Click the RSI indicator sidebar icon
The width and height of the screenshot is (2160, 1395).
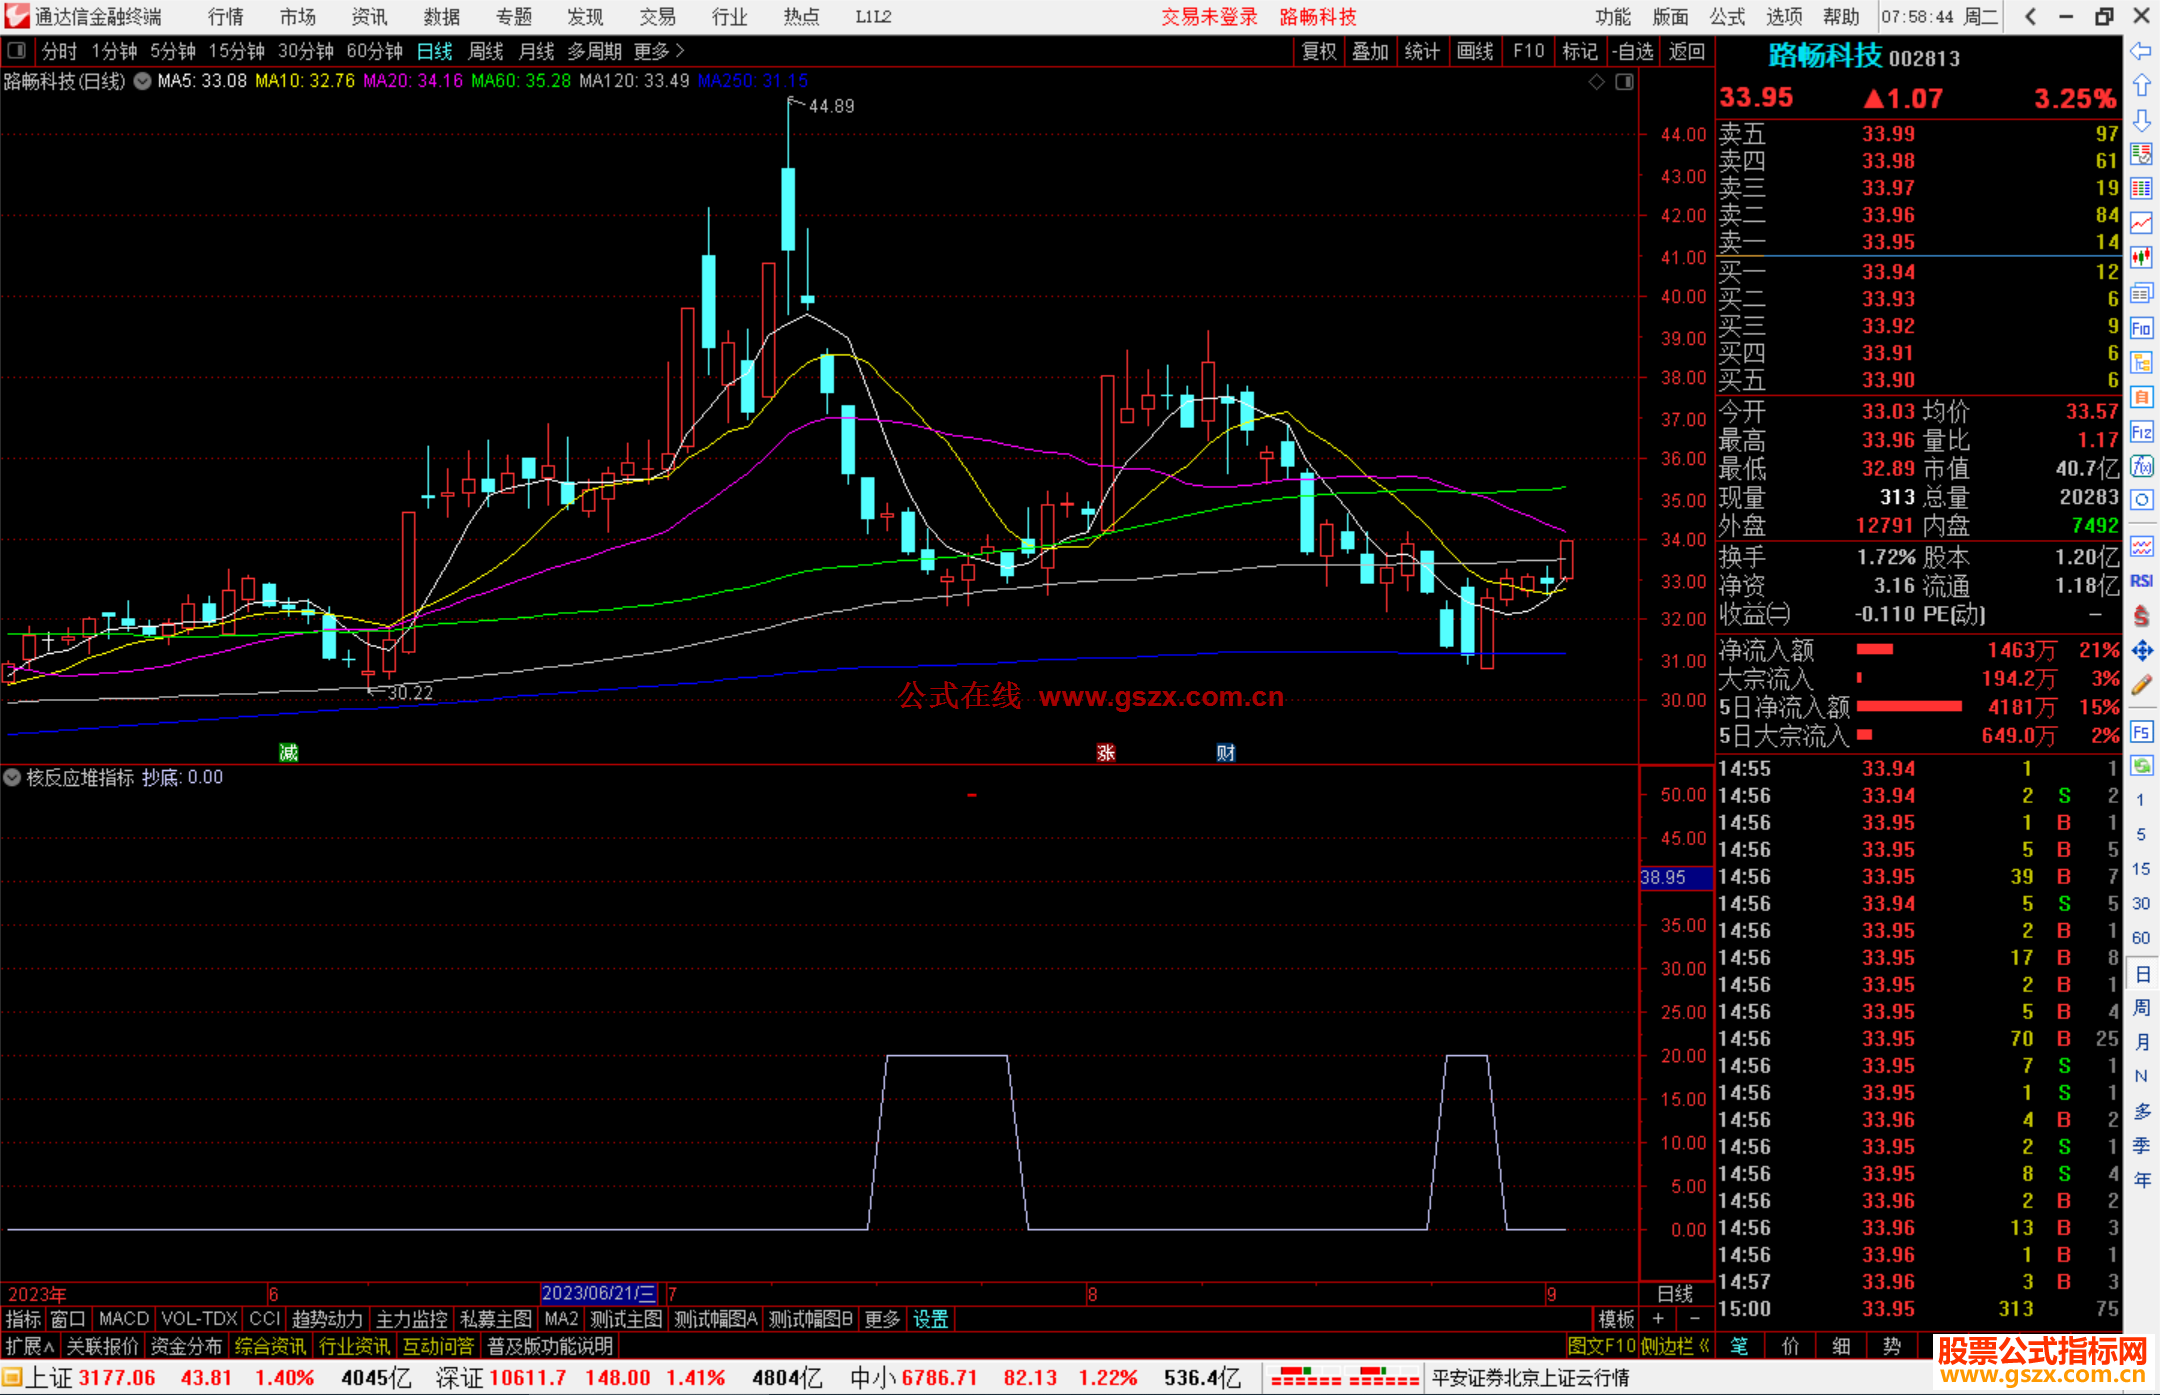coord(2141,581)
